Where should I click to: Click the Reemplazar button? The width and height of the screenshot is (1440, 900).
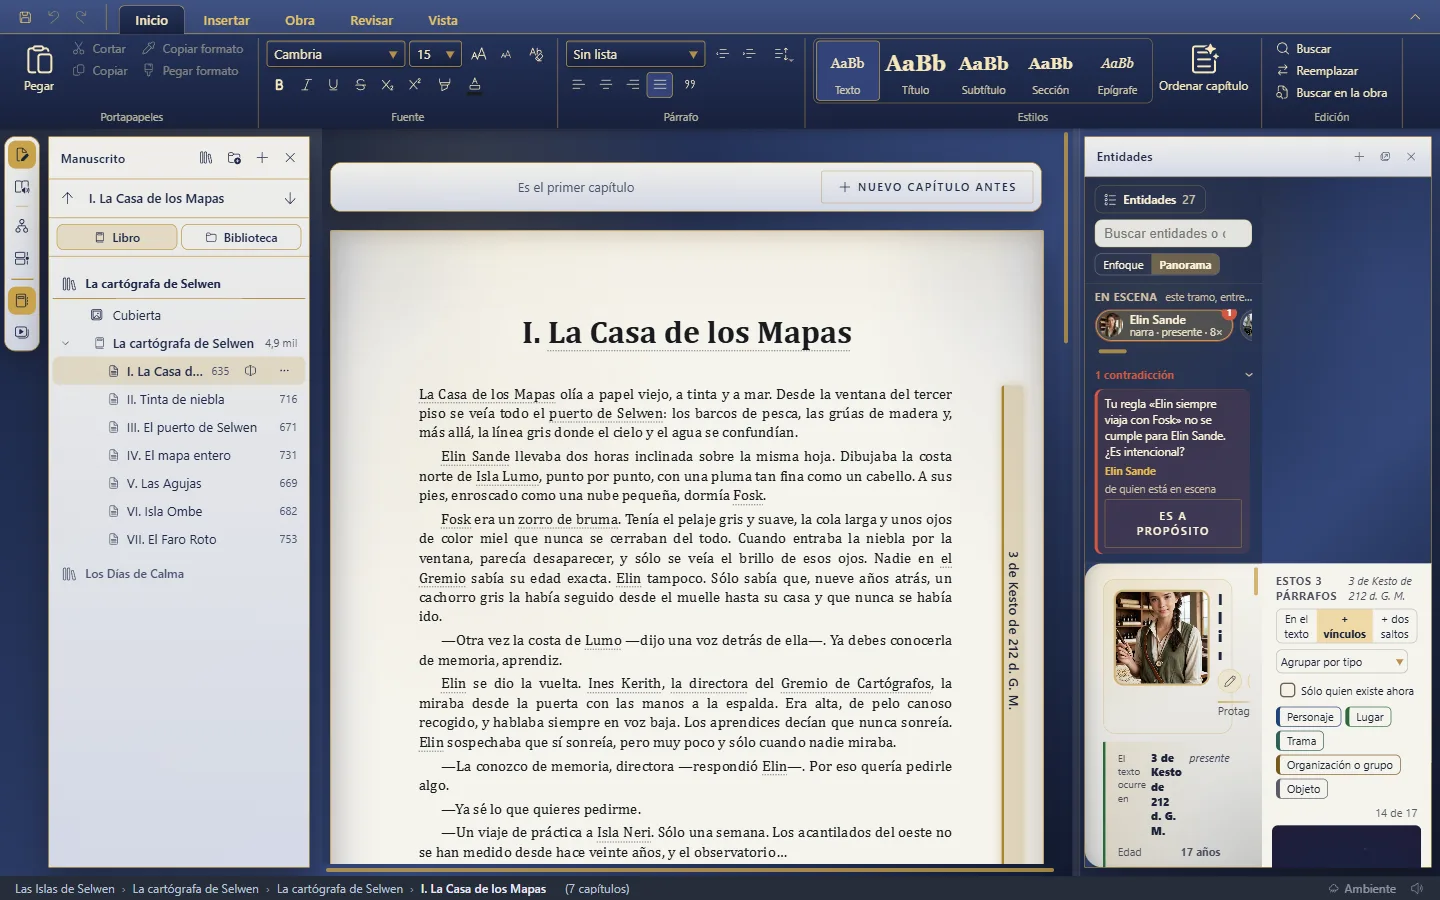pos(1317,71)
